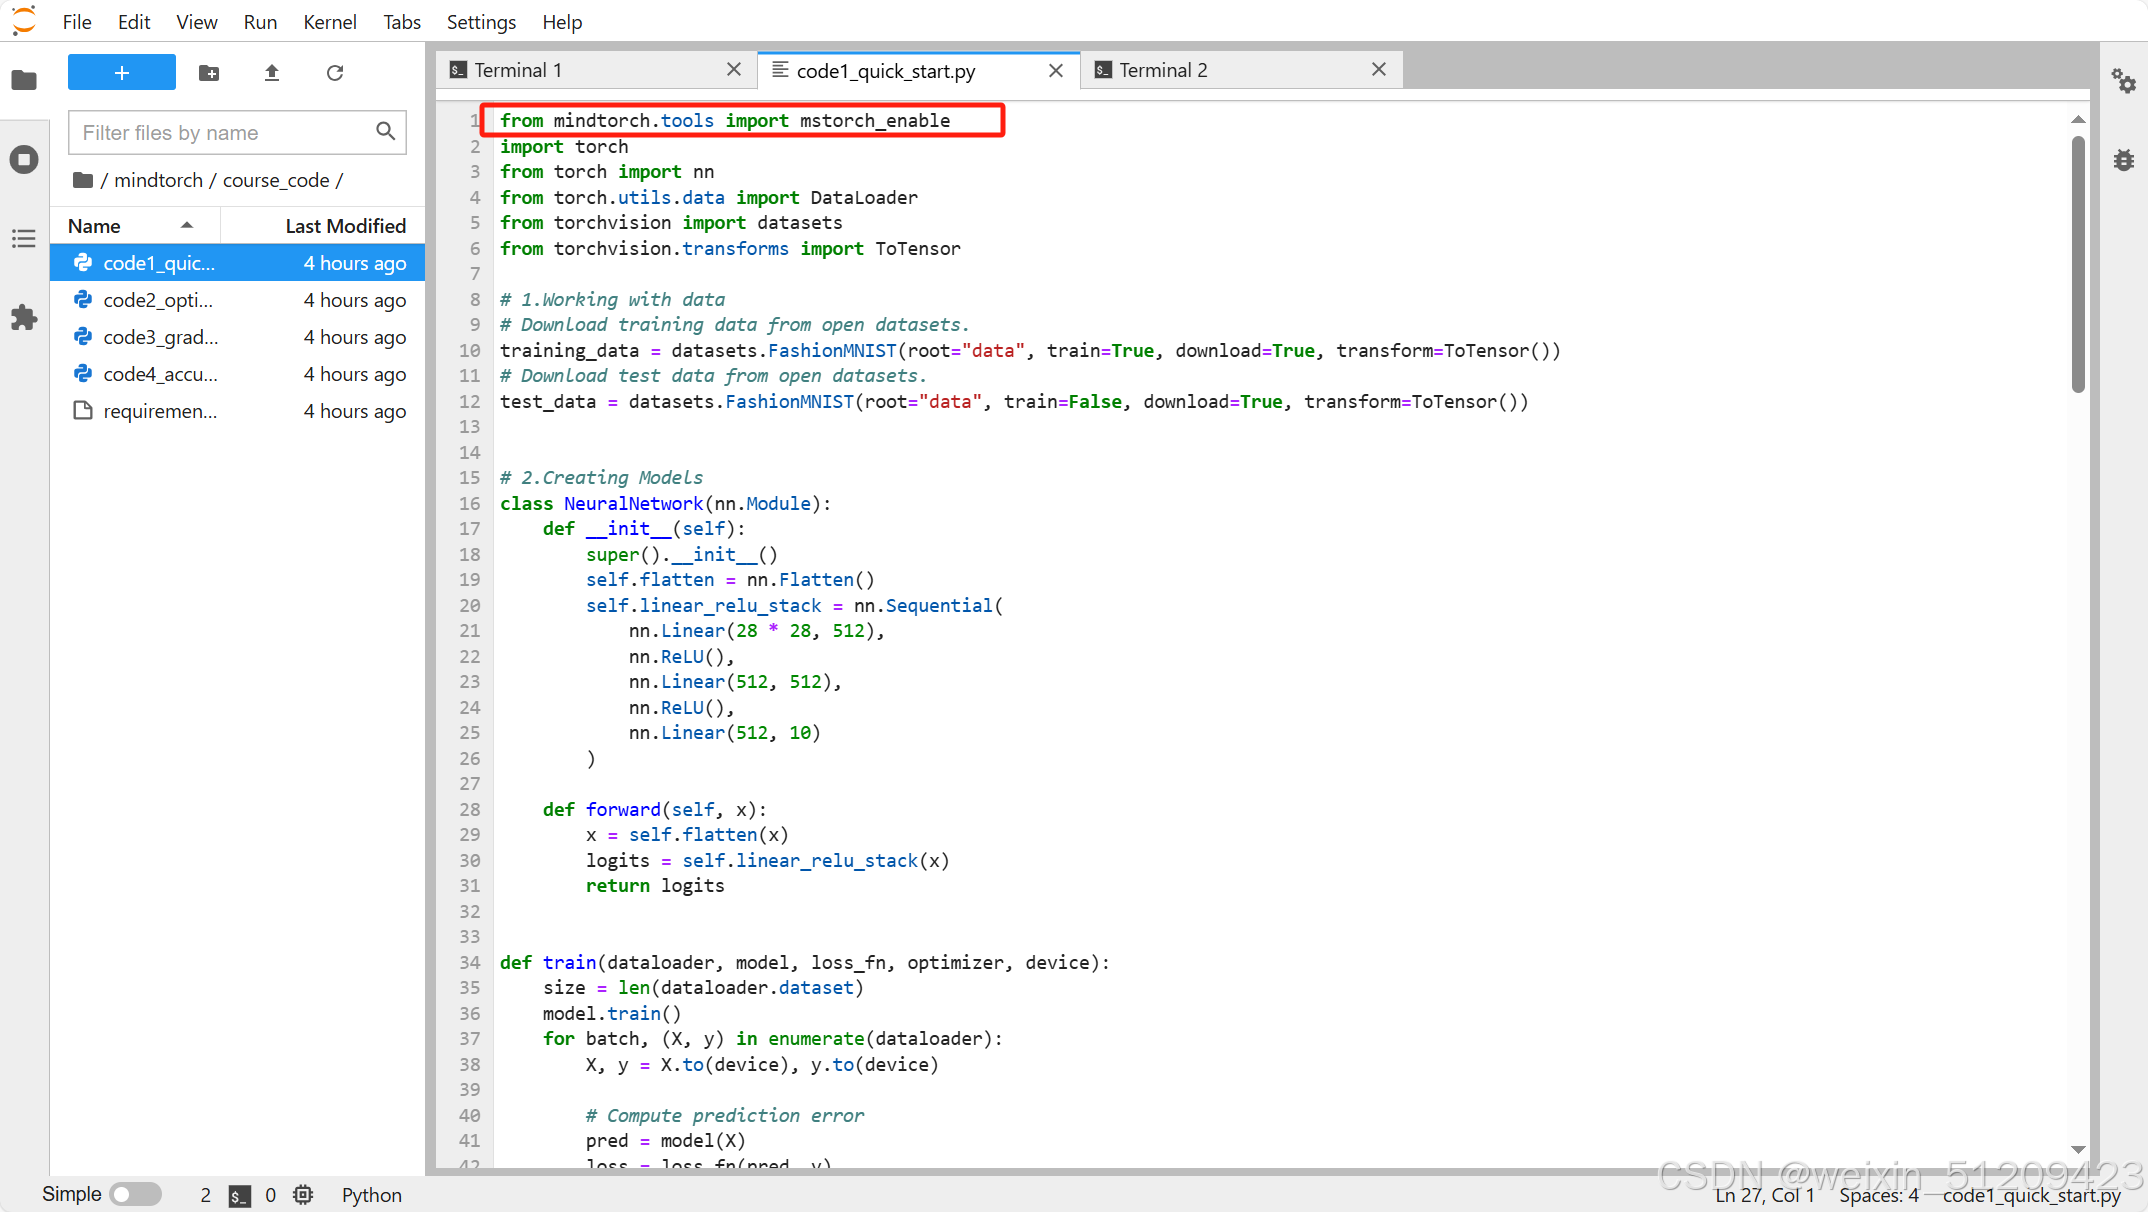Navigate to the mindtorch breadcrumb folder
This screenshot has width=2148, height=1212.
click(158, 180)
